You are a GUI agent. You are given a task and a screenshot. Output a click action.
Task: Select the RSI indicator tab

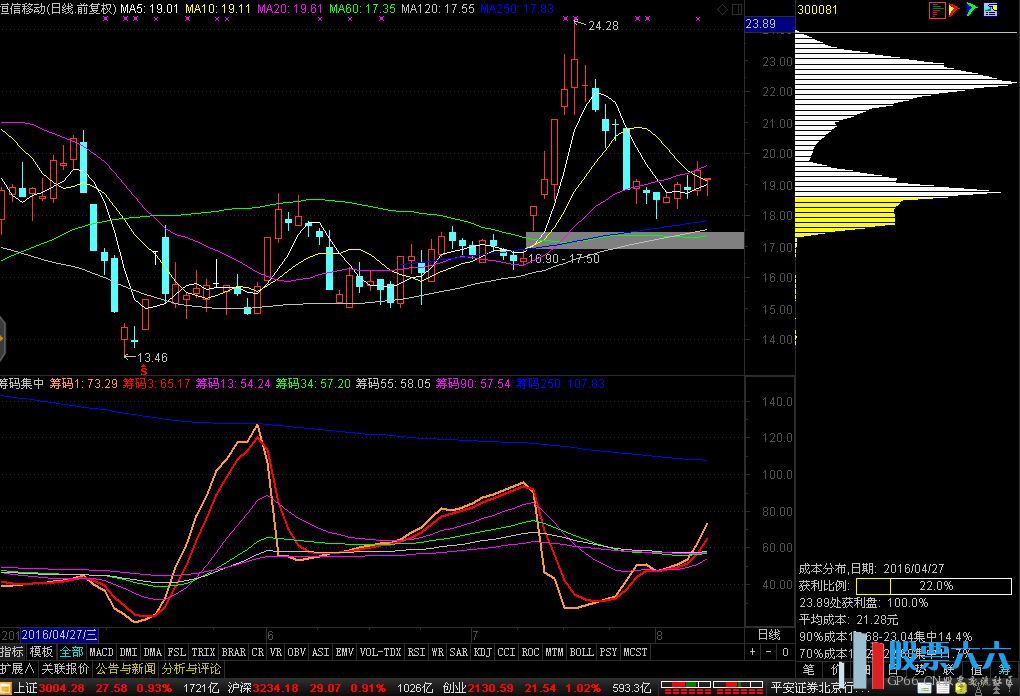pyautogui.click(x=416, y=652)
